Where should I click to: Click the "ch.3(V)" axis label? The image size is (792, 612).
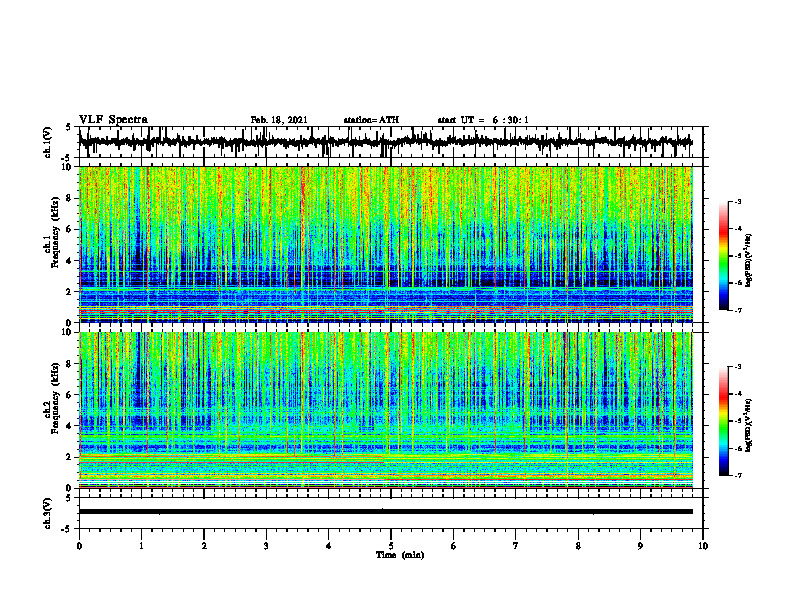(47, 513)
